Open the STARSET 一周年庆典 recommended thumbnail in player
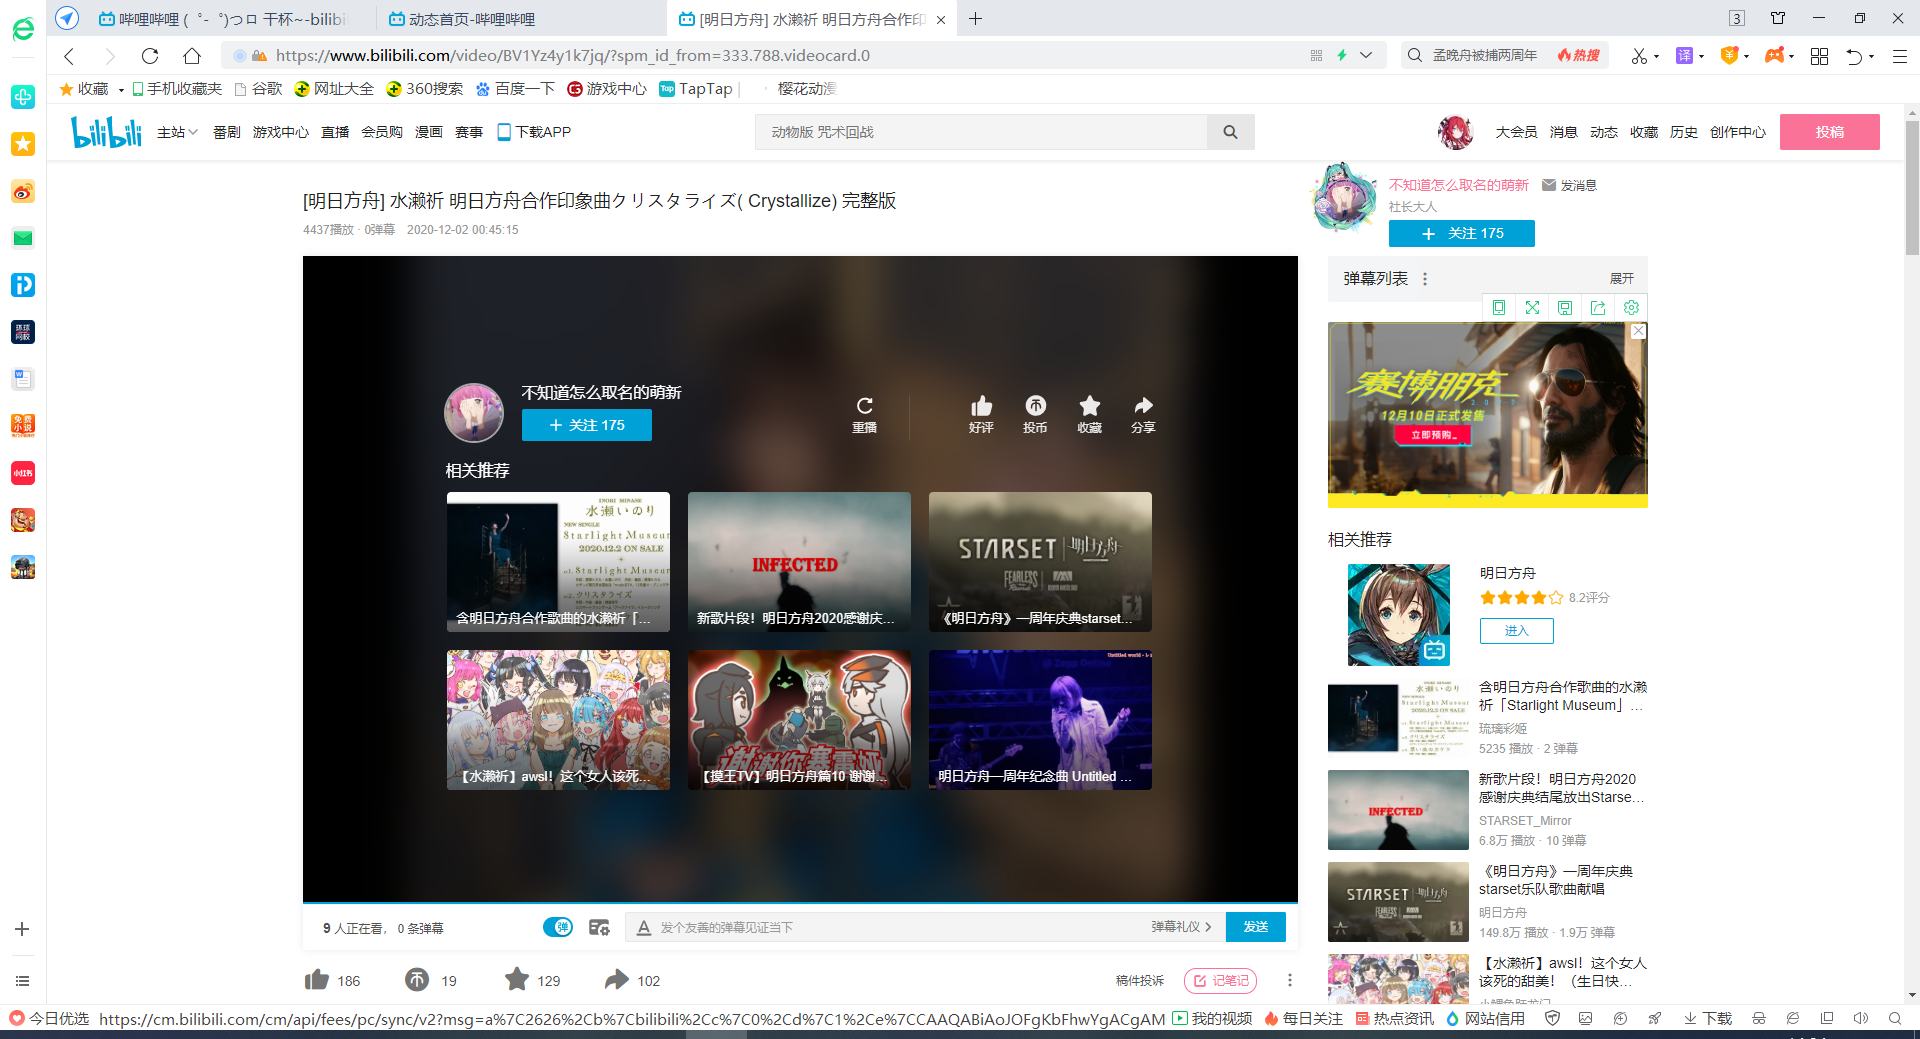Viewport: 1920px width, 1039px height. [x=1040, y=561]
